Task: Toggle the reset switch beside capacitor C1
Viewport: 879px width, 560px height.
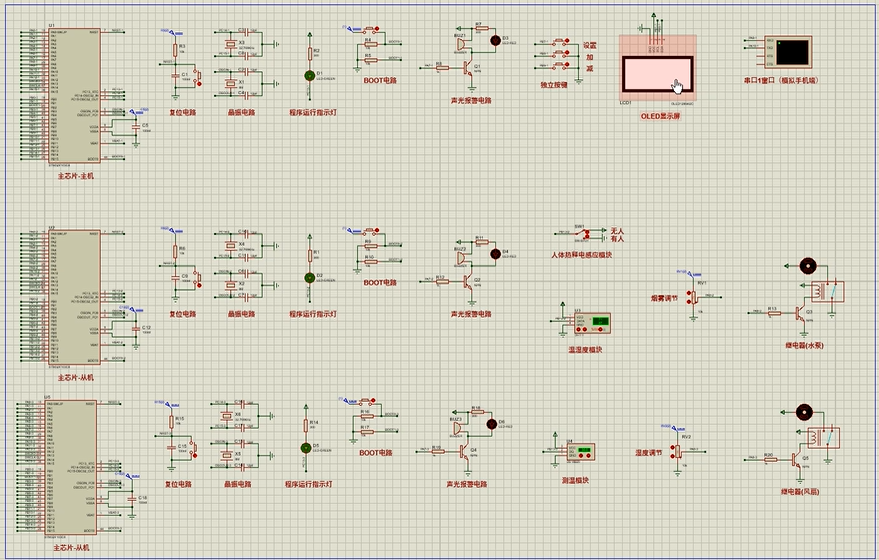Action: click(196, 76)
